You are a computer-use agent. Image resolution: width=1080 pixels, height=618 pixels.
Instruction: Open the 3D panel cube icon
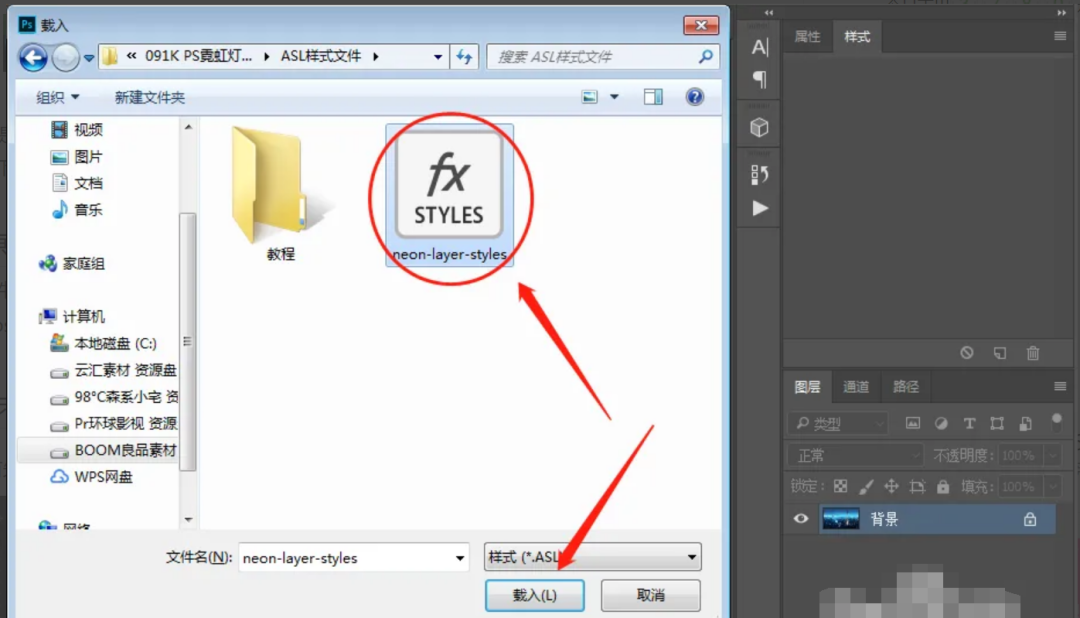click(x=760, y=127)
